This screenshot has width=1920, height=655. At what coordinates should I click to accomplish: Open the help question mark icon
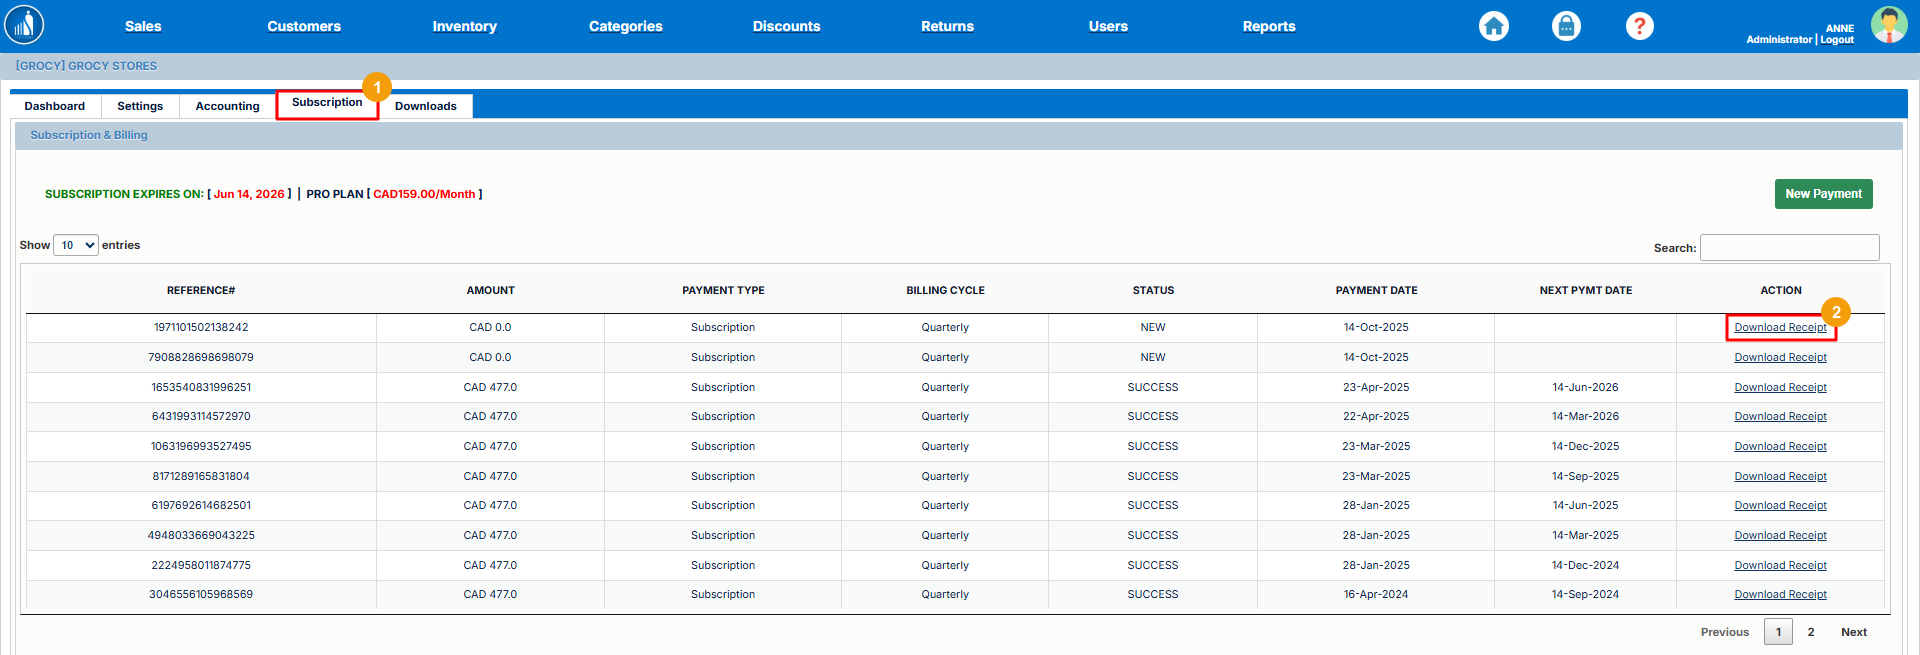click(1639, 26)
